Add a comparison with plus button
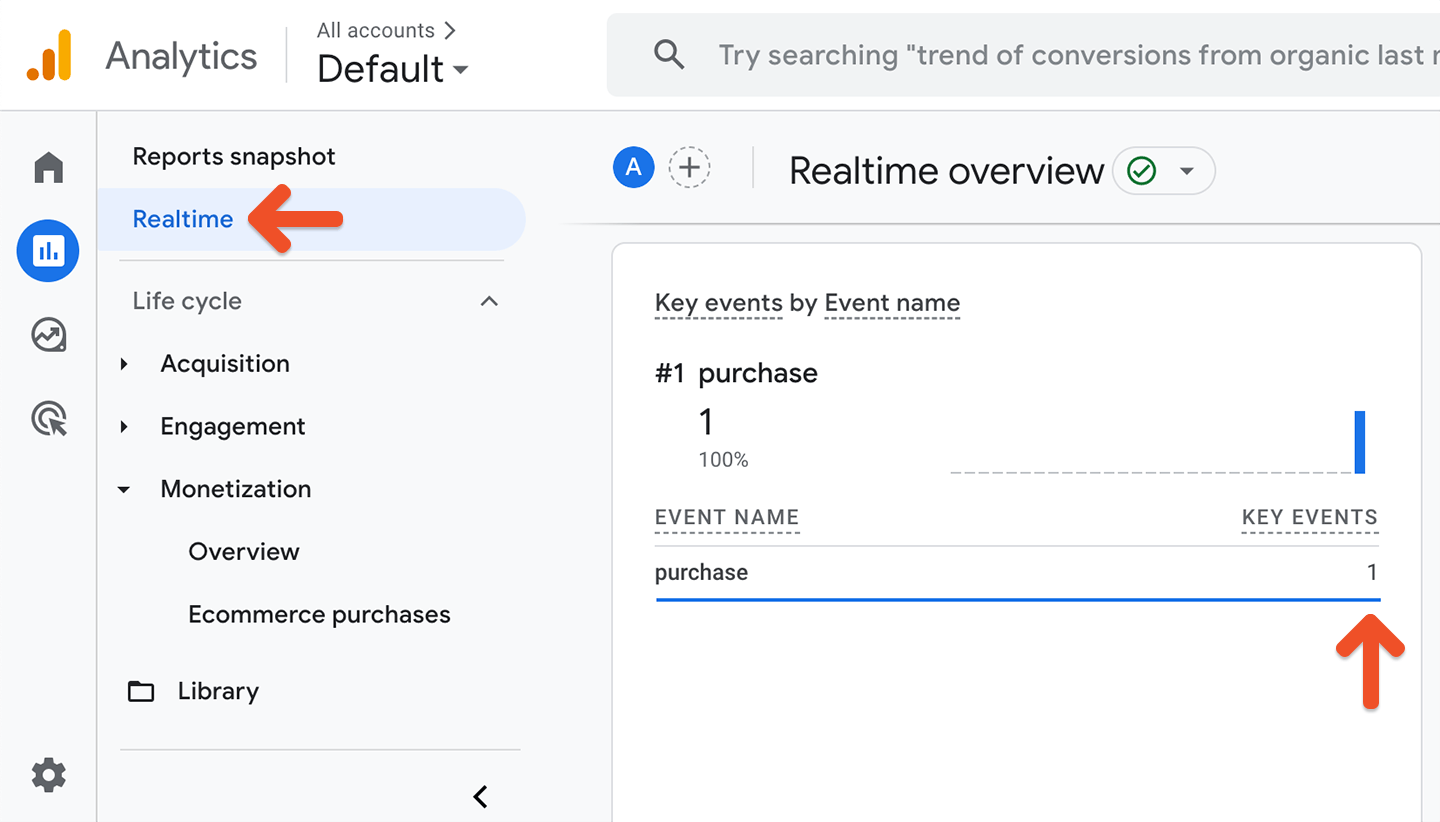Image resolution: width=1440 pixels, height=822 pixels. (689, 168)
